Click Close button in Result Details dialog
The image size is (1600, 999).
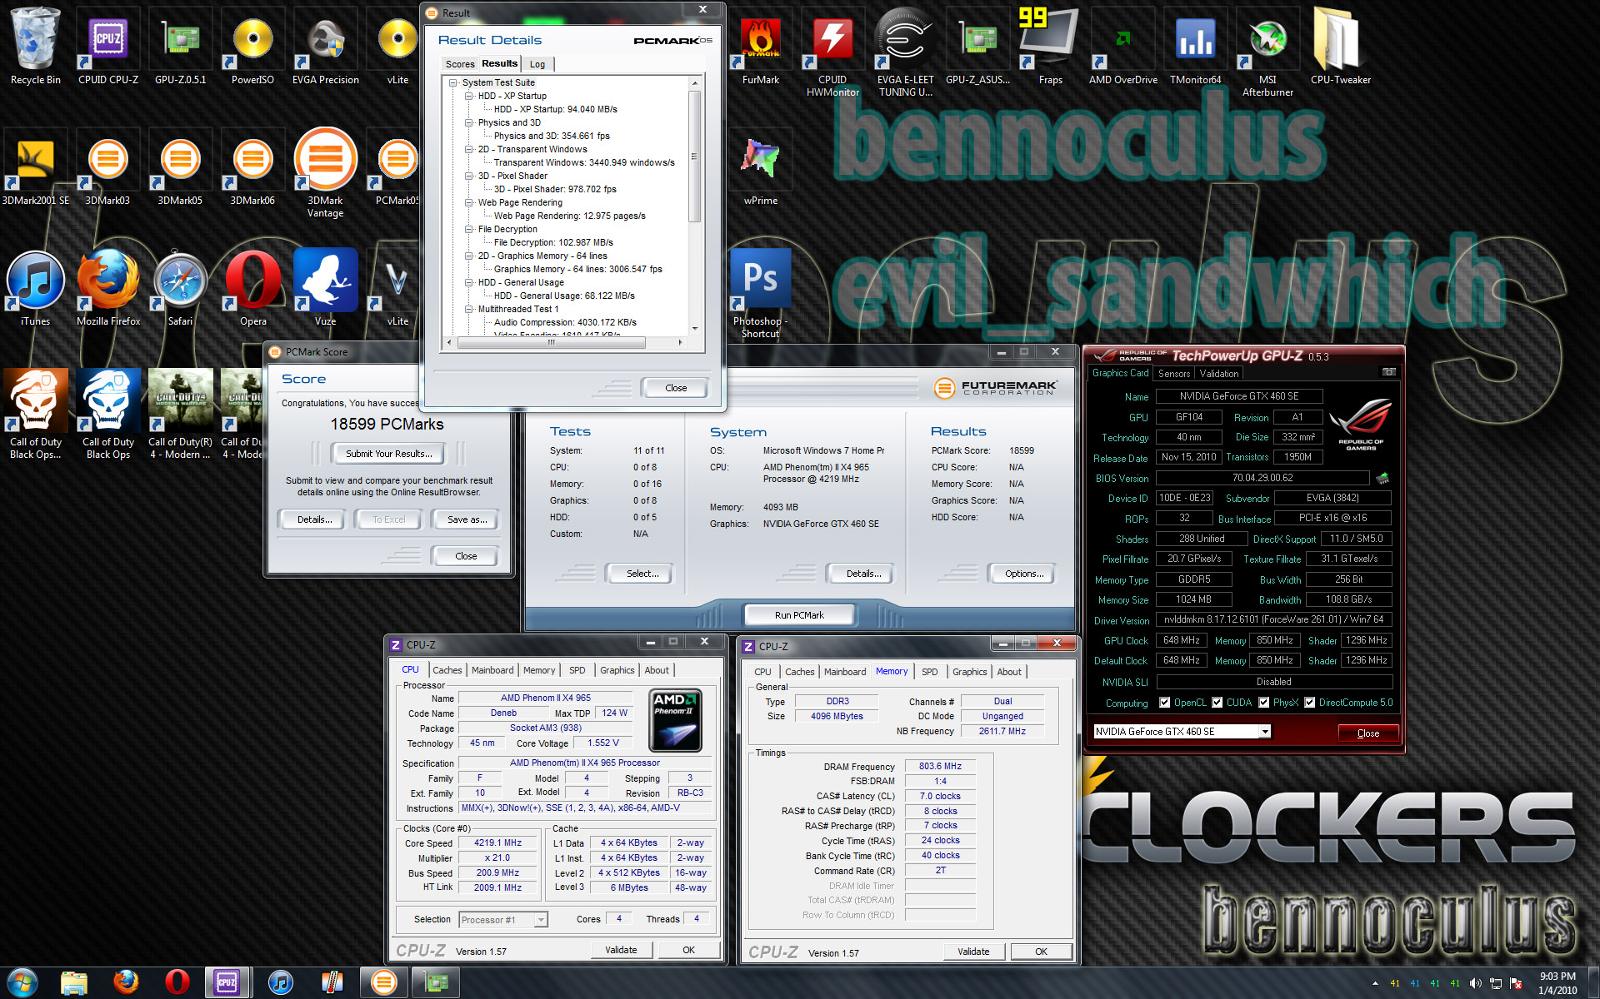pyautogui.click(x=676, y=387)
